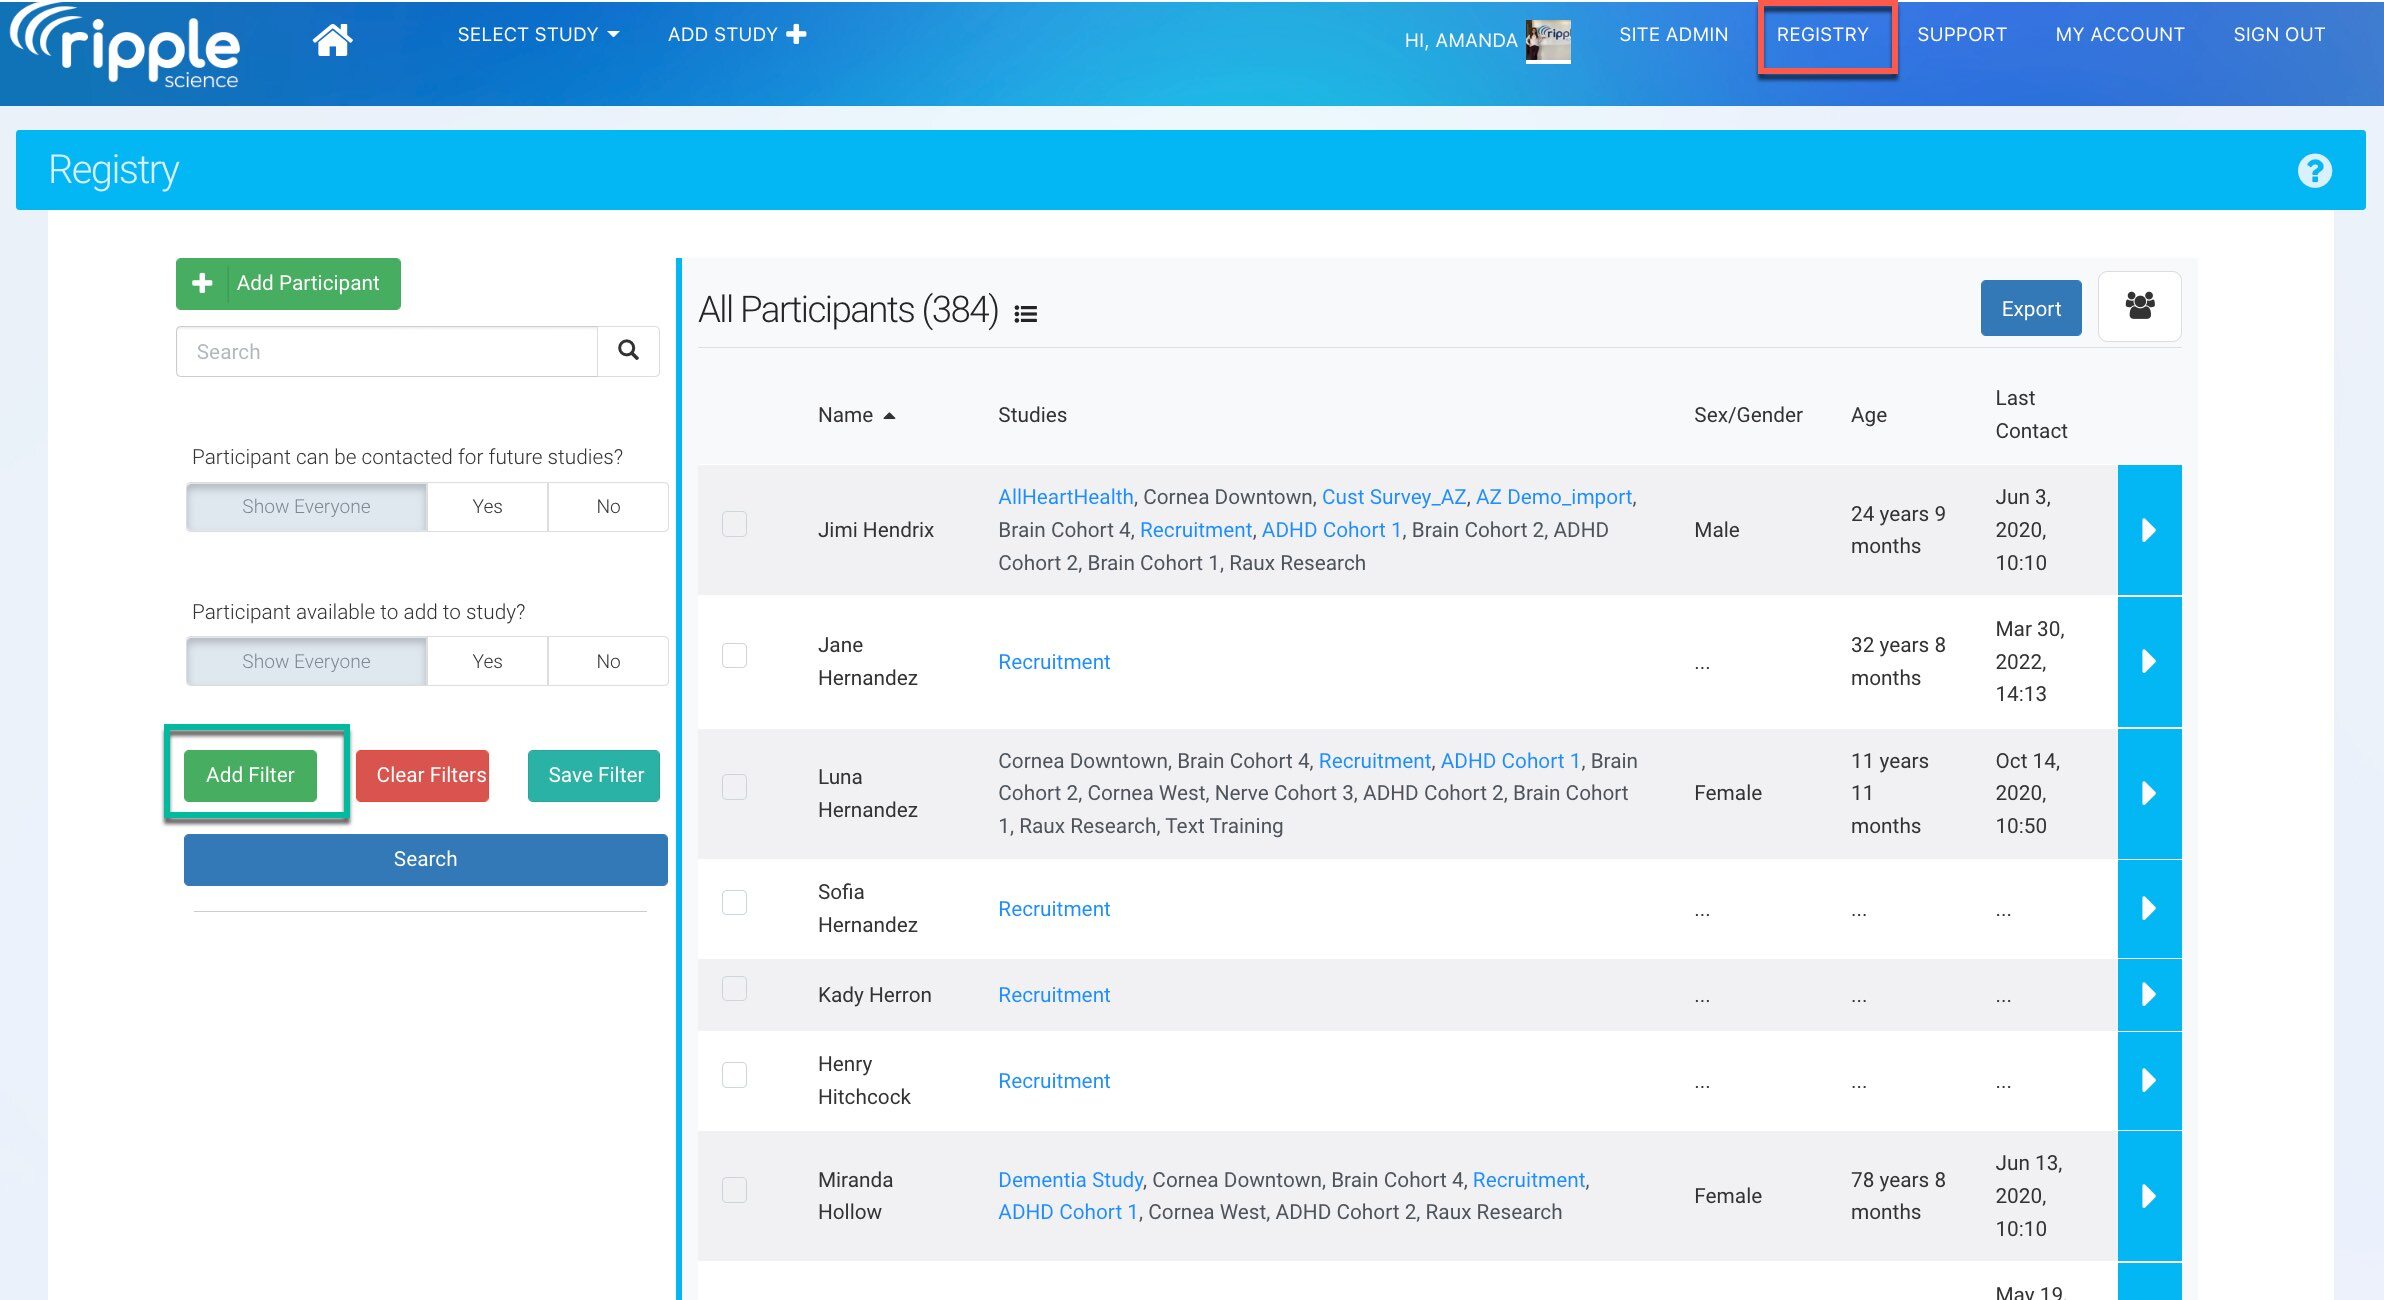Click the home icon in header
Screen dimensions: 2384x1300
[332, 39]
